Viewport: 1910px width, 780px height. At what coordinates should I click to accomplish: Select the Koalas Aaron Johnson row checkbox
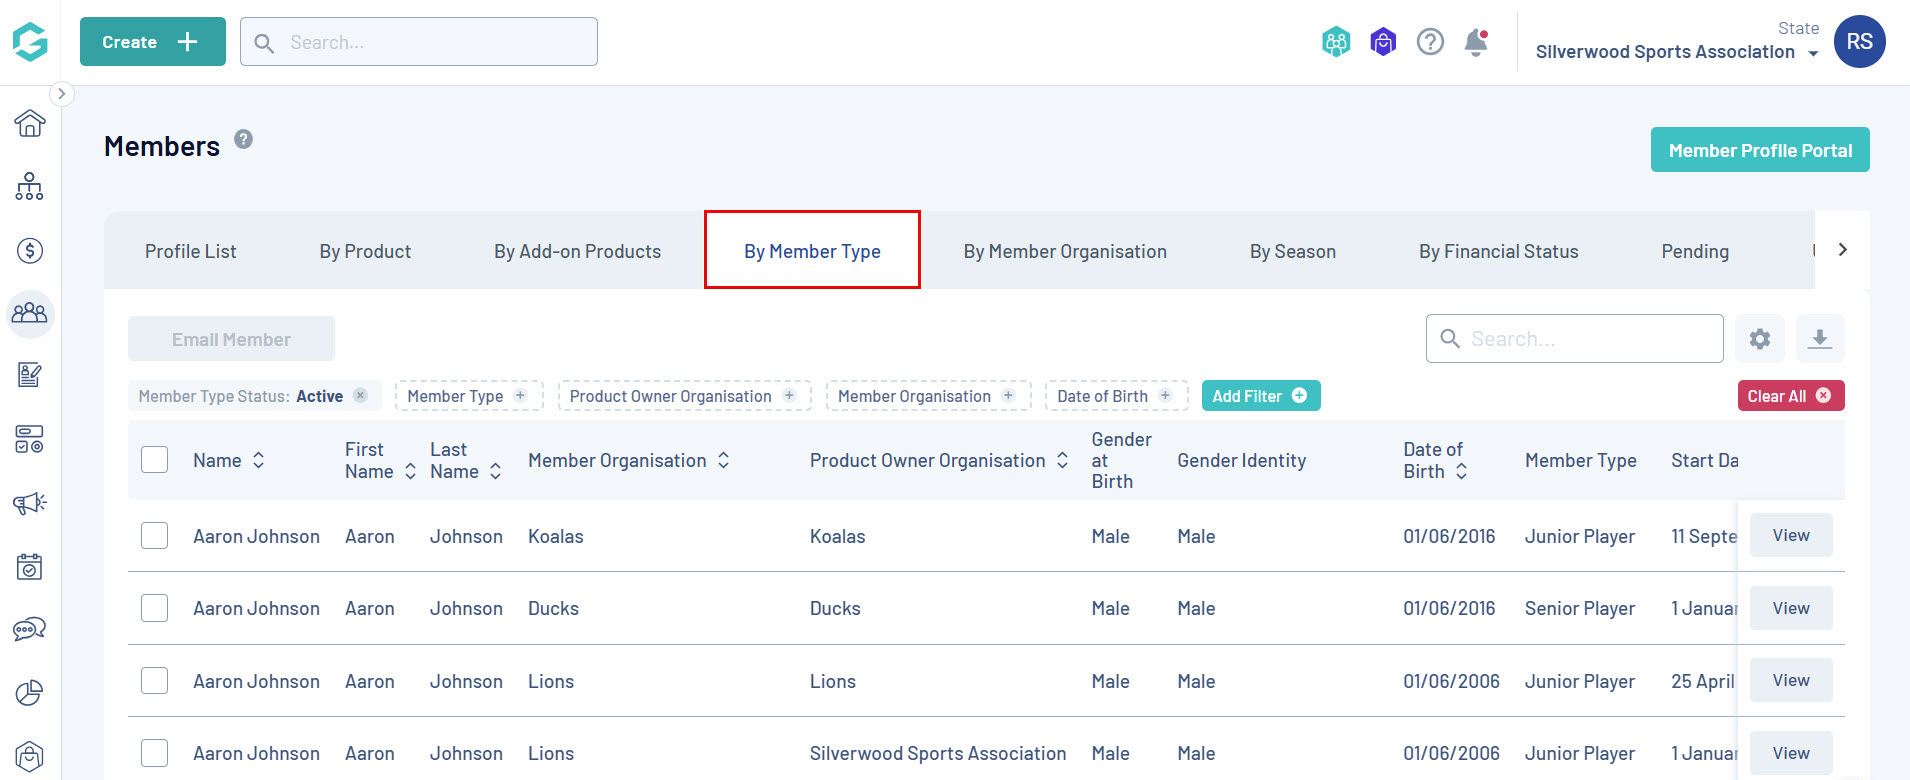pos(155,536)
